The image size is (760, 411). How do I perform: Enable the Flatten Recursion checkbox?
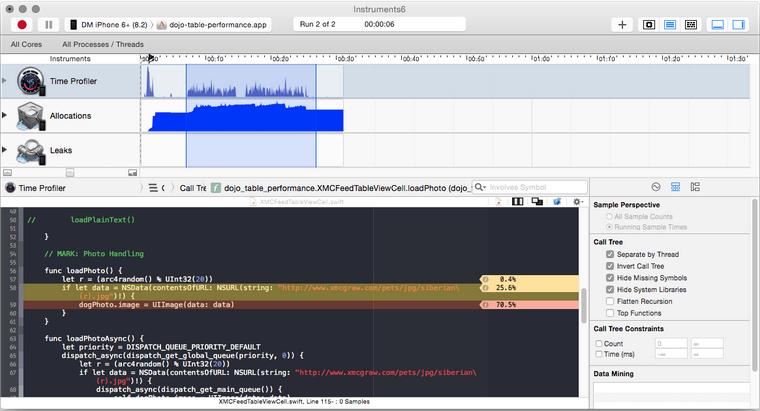click(610, 300)
